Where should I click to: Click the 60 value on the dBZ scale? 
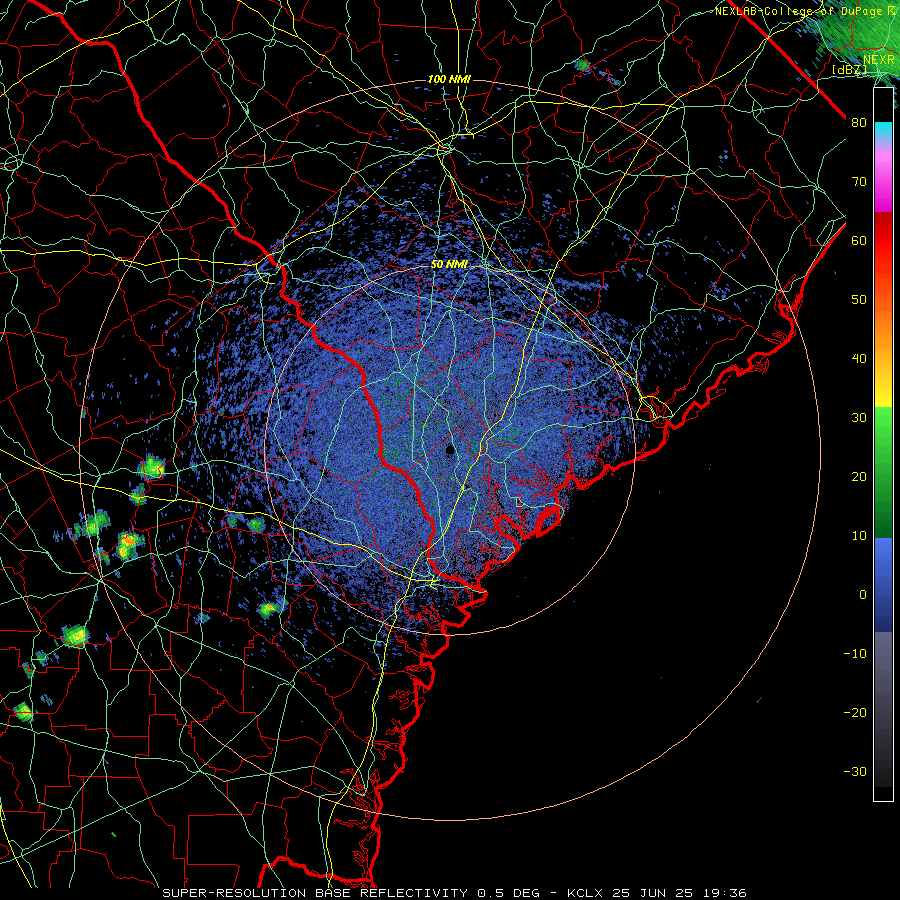coord(859,240)
